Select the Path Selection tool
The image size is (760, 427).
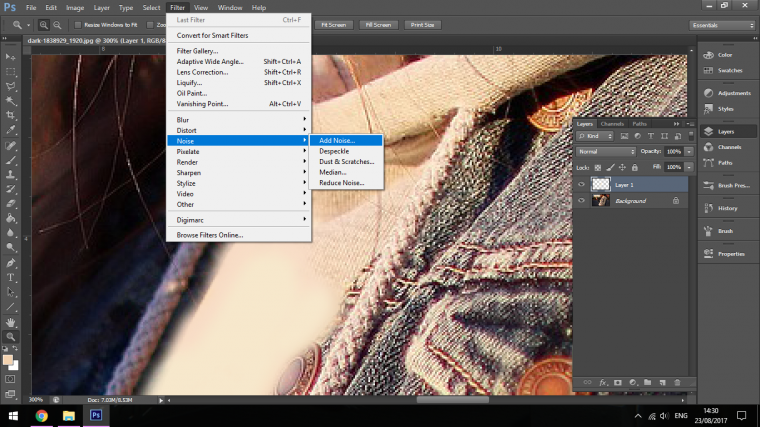point(10,292)
